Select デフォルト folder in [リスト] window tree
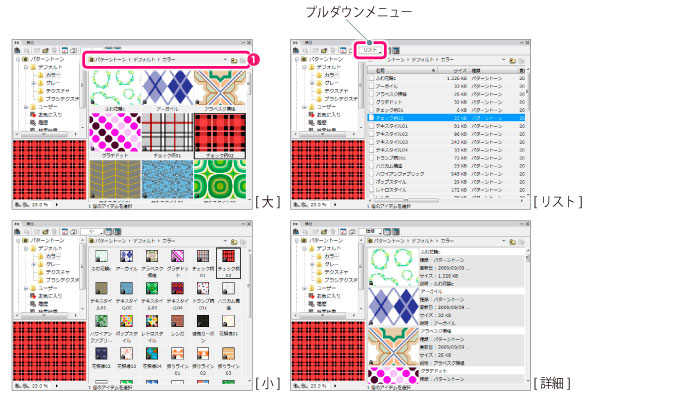 coord(324,67)
